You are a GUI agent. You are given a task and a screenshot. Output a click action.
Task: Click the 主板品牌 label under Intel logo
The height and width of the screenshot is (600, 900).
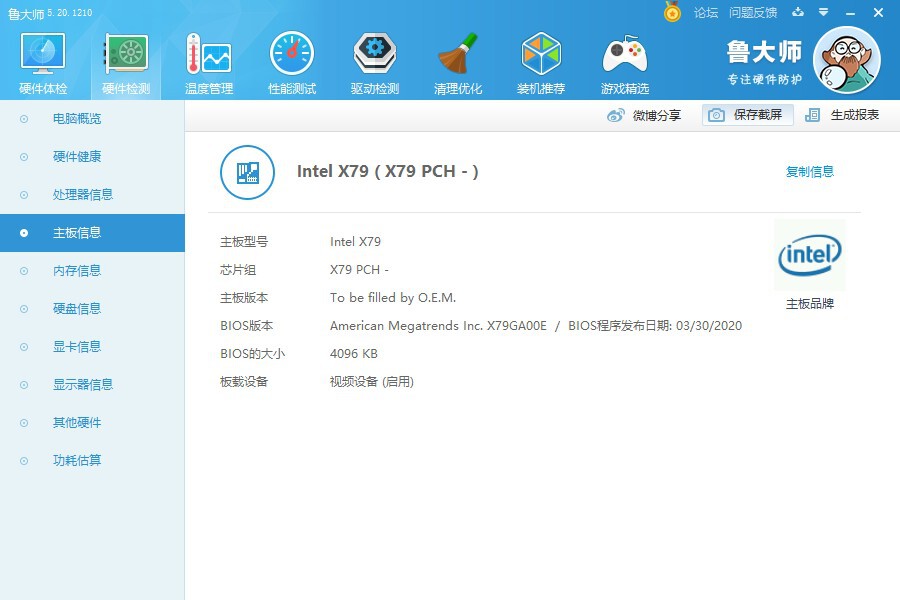tap(810, 304)
